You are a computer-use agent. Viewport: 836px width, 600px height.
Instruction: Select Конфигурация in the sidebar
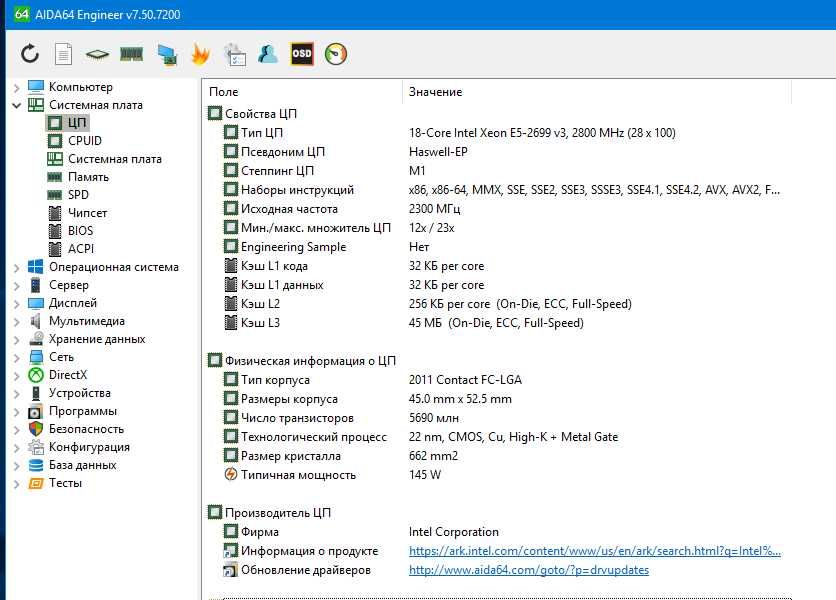(89, 447)
